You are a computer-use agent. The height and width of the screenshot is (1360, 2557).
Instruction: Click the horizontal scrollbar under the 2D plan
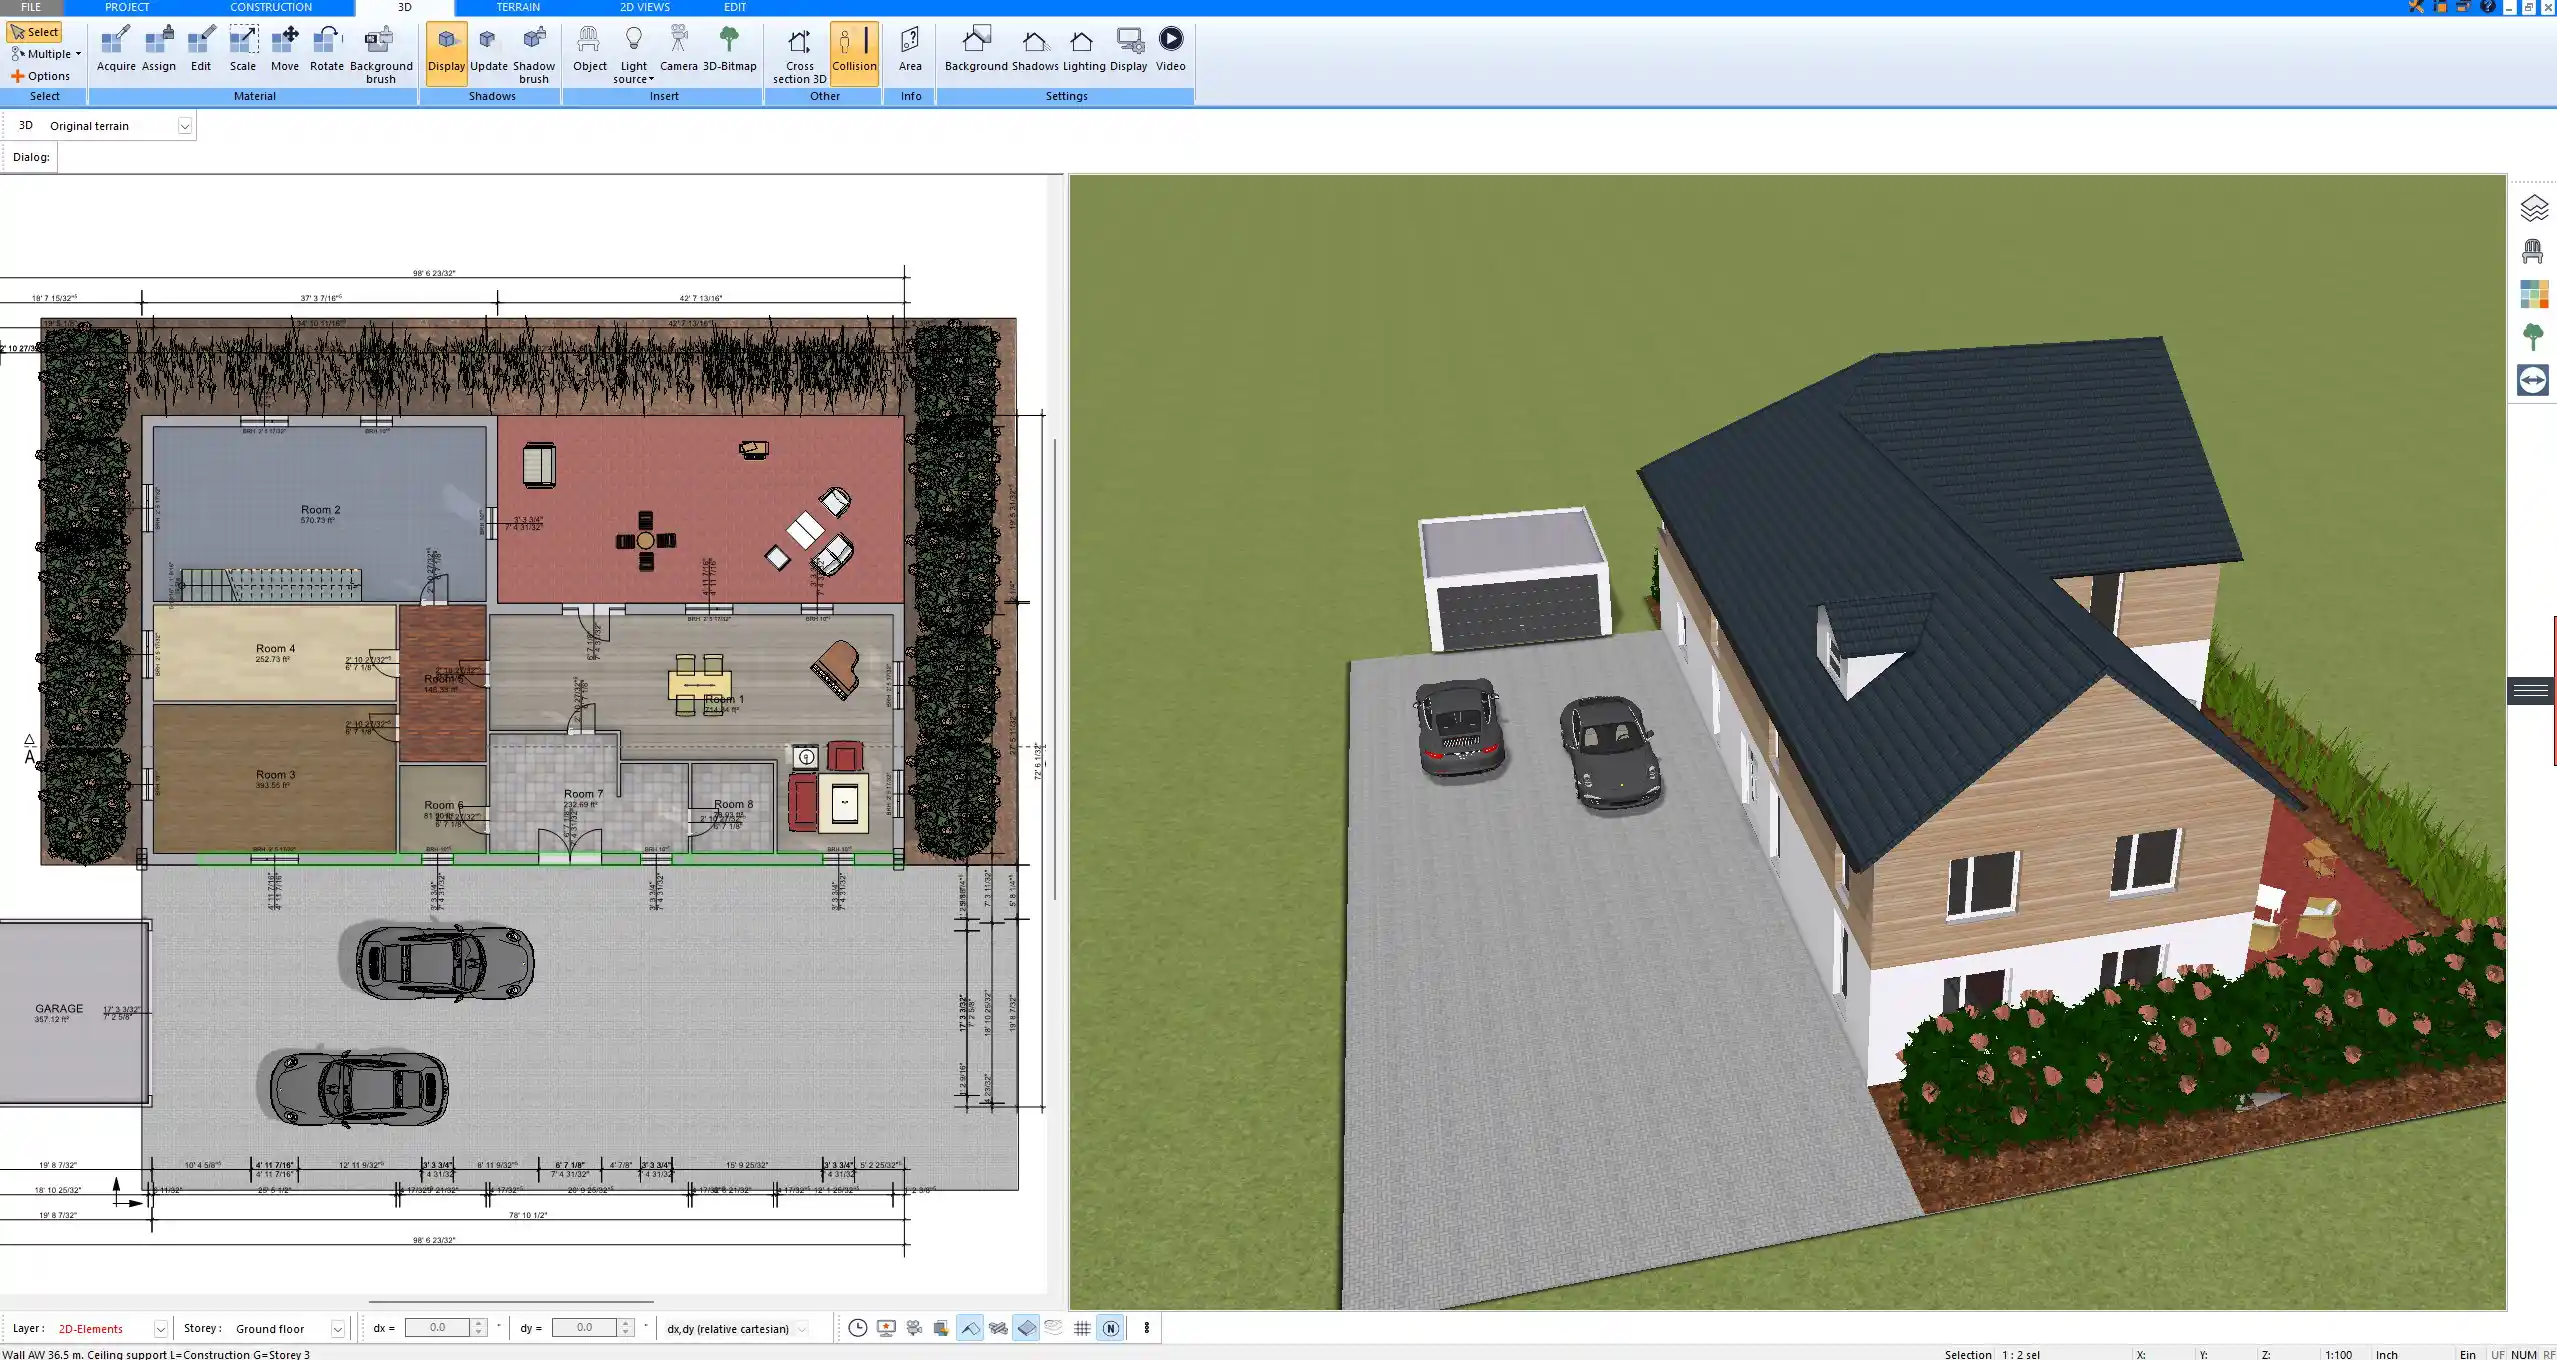click(x=511, y=1302)
